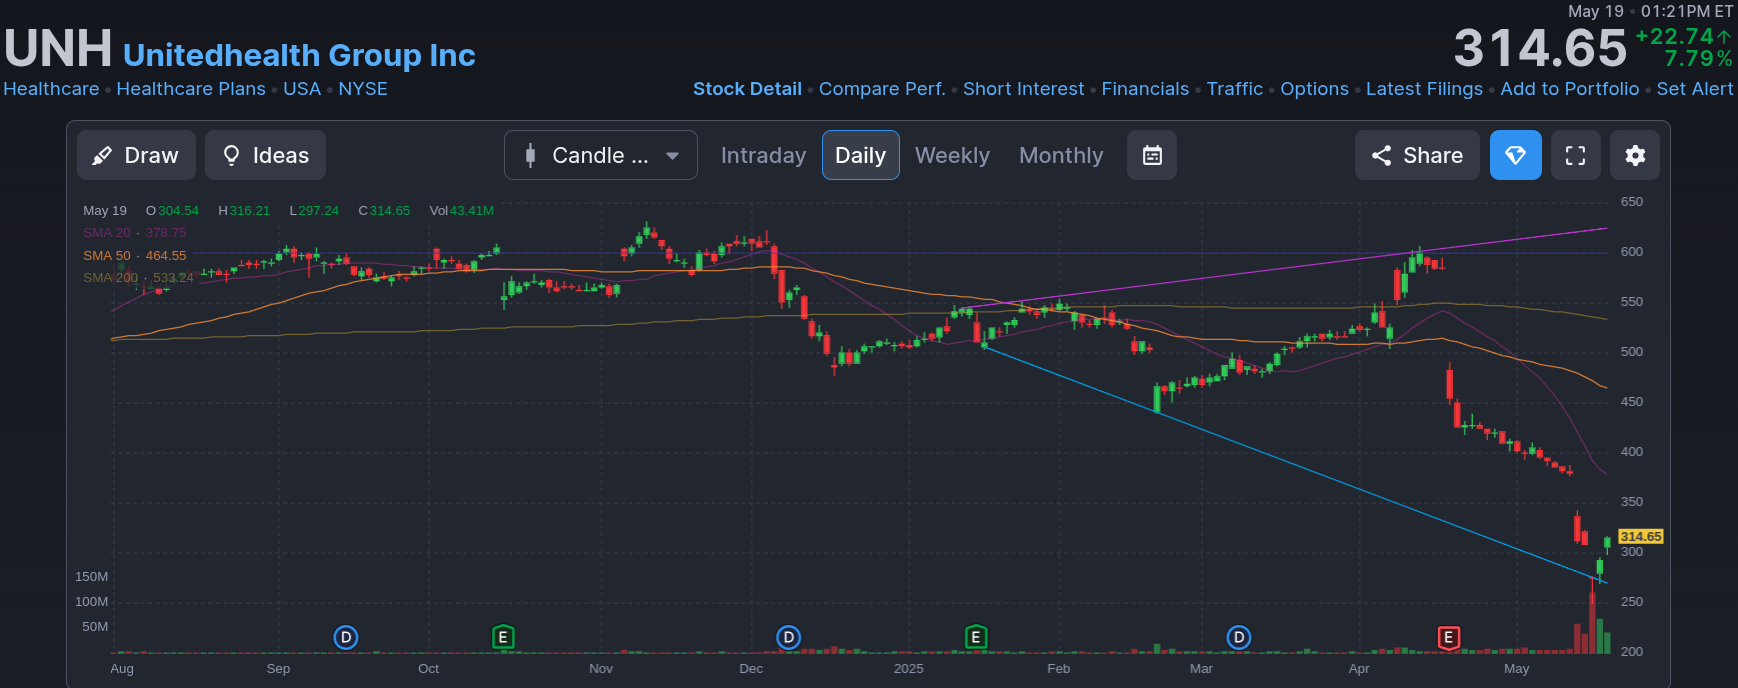Click Add to Portfolio link

(1570, 89)
